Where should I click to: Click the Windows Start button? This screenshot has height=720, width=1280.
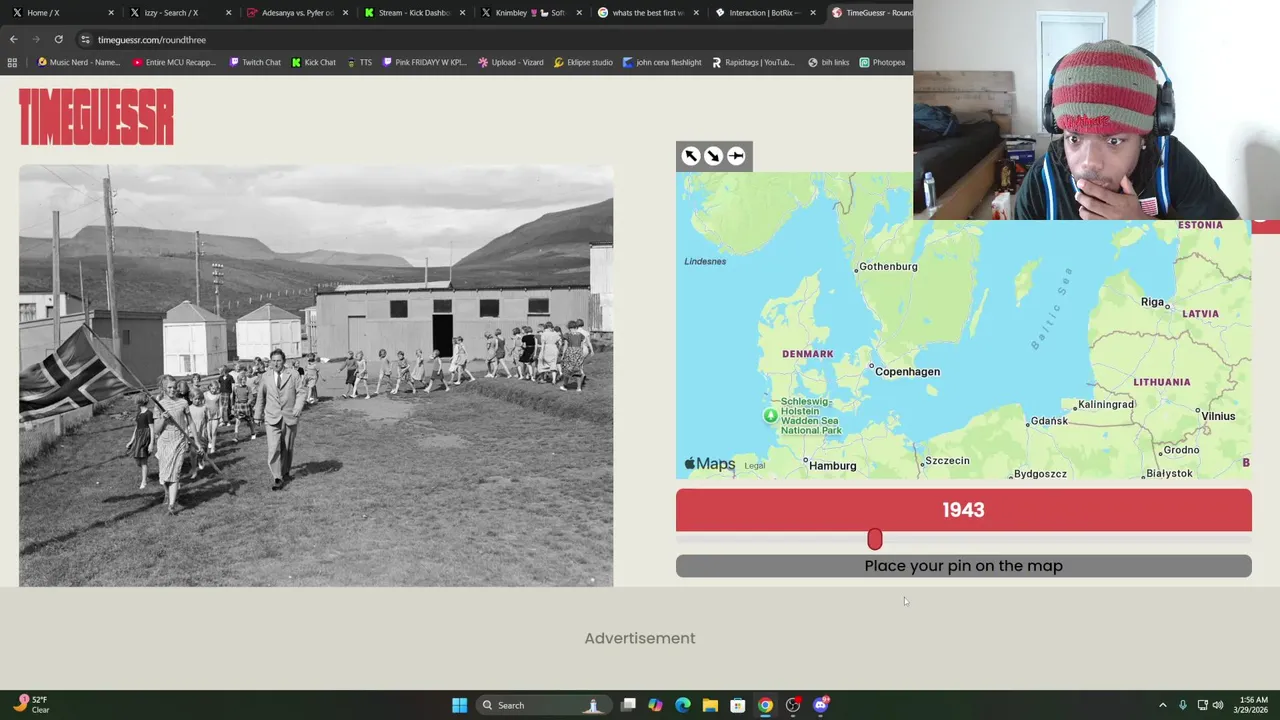coord(459,705)
